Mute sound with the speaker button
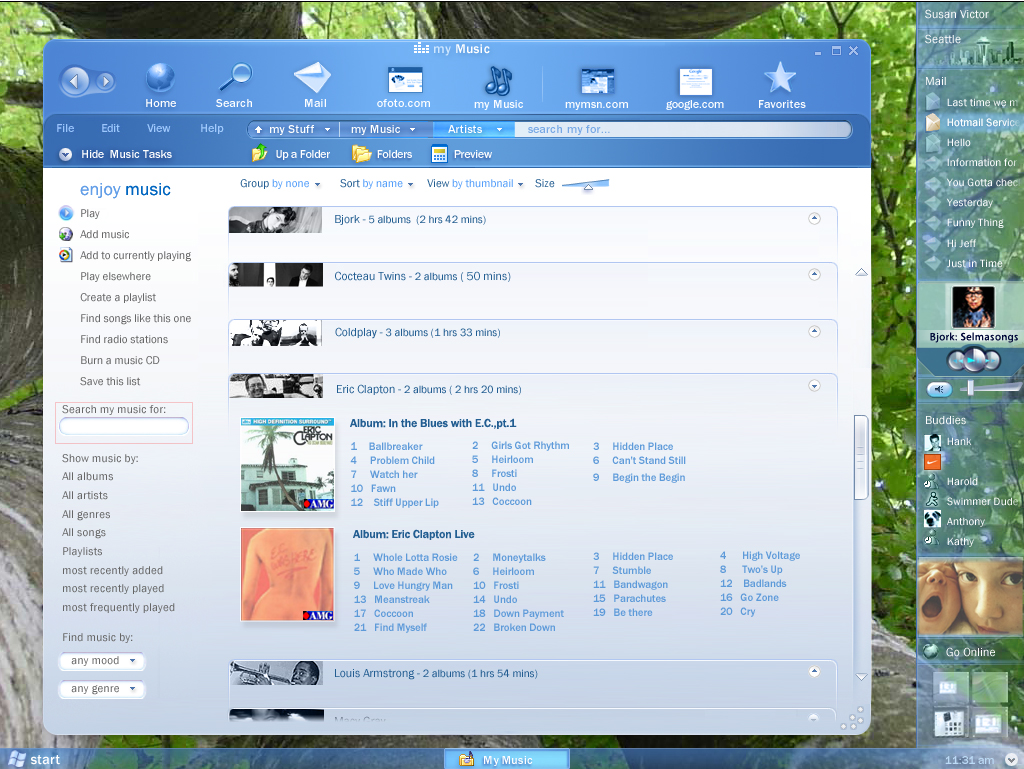The image size is (1024, 769). click(939, 389)
